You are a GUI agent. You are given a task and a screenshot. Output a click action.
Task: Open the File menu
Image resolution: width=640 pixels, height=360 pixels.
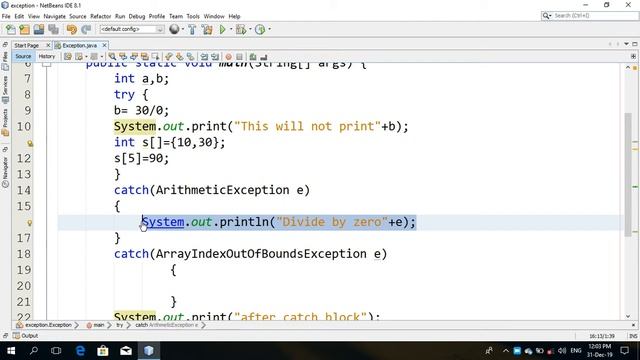[x=6, y=16]
